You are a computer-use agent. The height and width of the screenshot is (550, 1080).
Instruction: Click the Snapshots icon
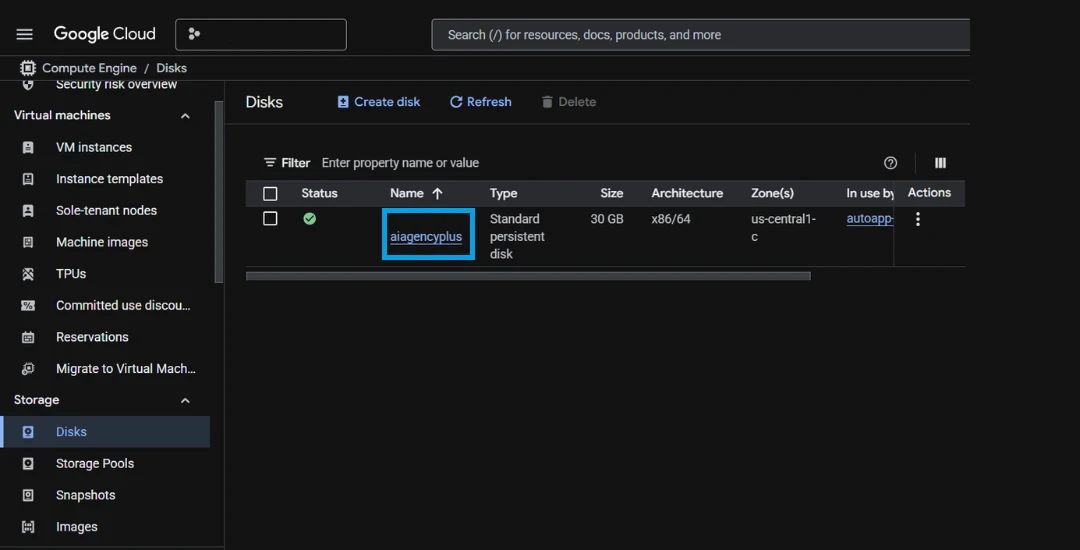pos(28,496)
